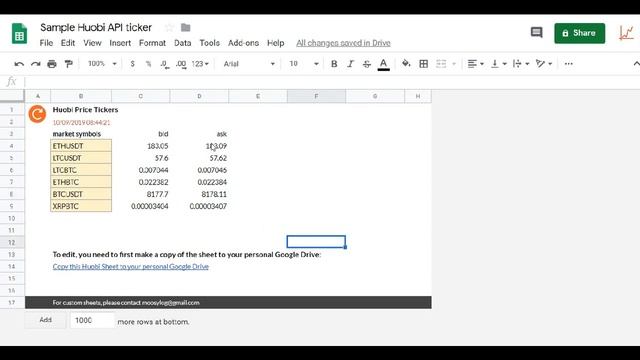Click the green Share button

tap(580, 33)
